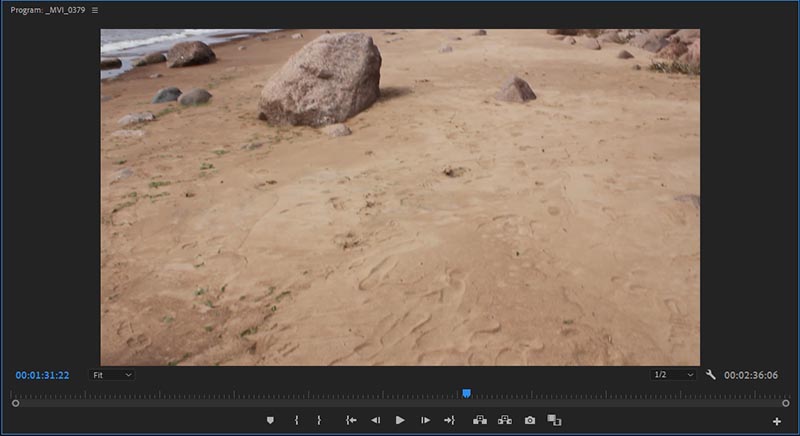Click the video preview frame
The width and height of the screenshot is (800, 436).
tap(400, 197)
